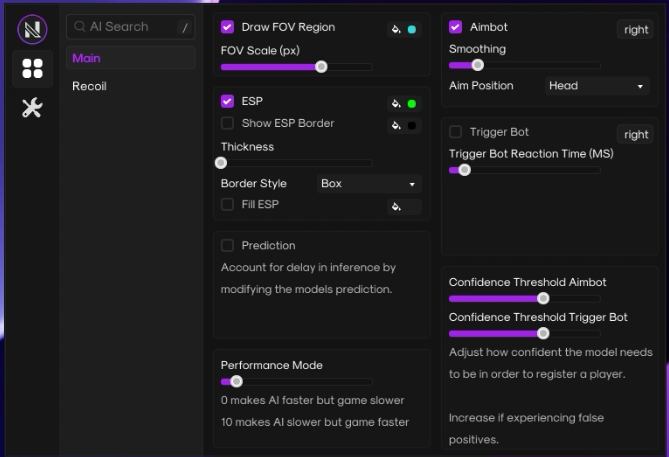Uncheck the Draw FOV Region checkbox
This screenshot has width=669, height=457.
pyautogui.click(x=227, y=27)
